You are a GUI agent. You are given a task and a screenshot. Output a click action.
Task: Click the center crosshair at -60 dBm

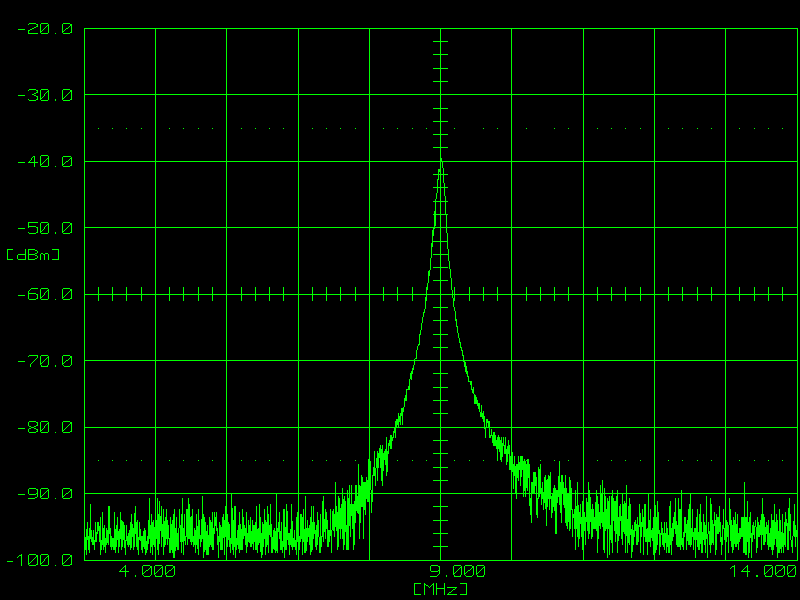[440, 294]
